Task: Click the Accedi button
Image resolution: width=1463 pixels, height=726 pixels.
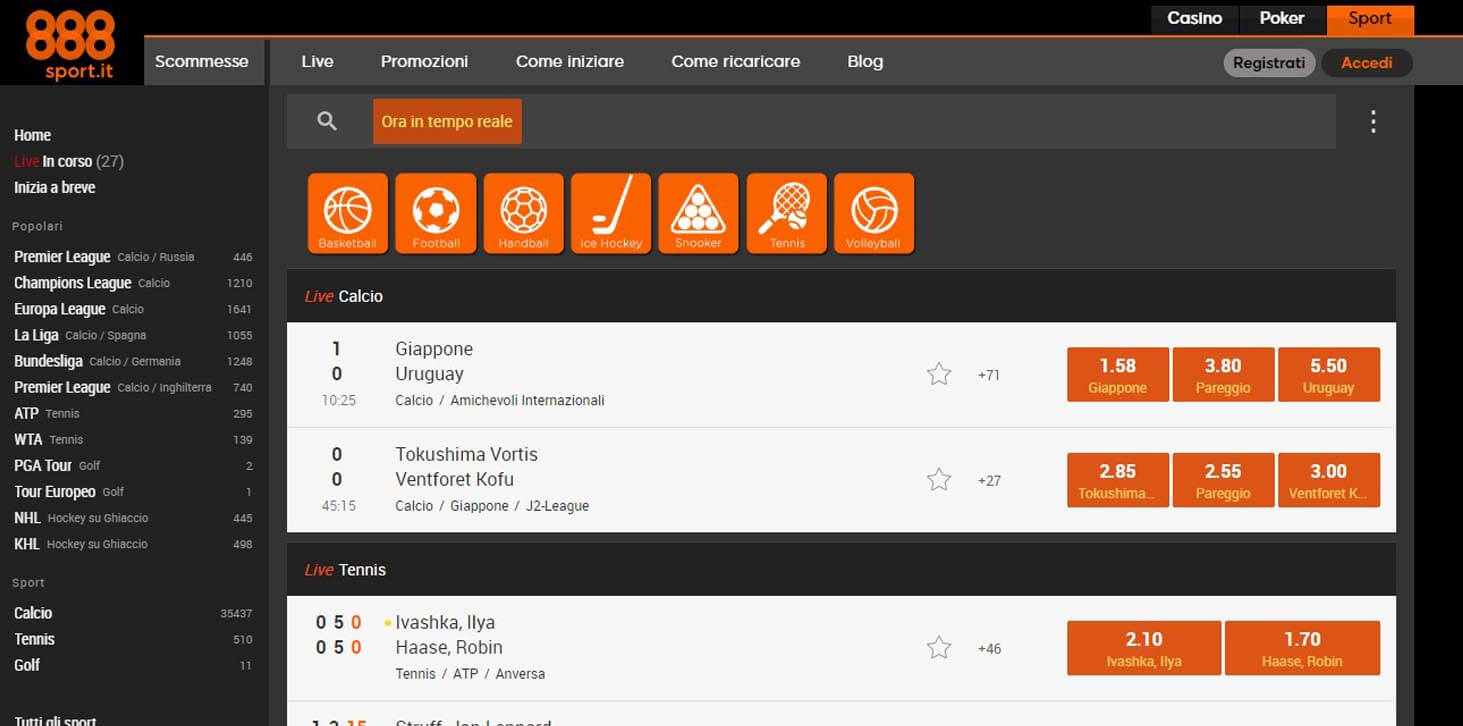Action: point(1367,63)
